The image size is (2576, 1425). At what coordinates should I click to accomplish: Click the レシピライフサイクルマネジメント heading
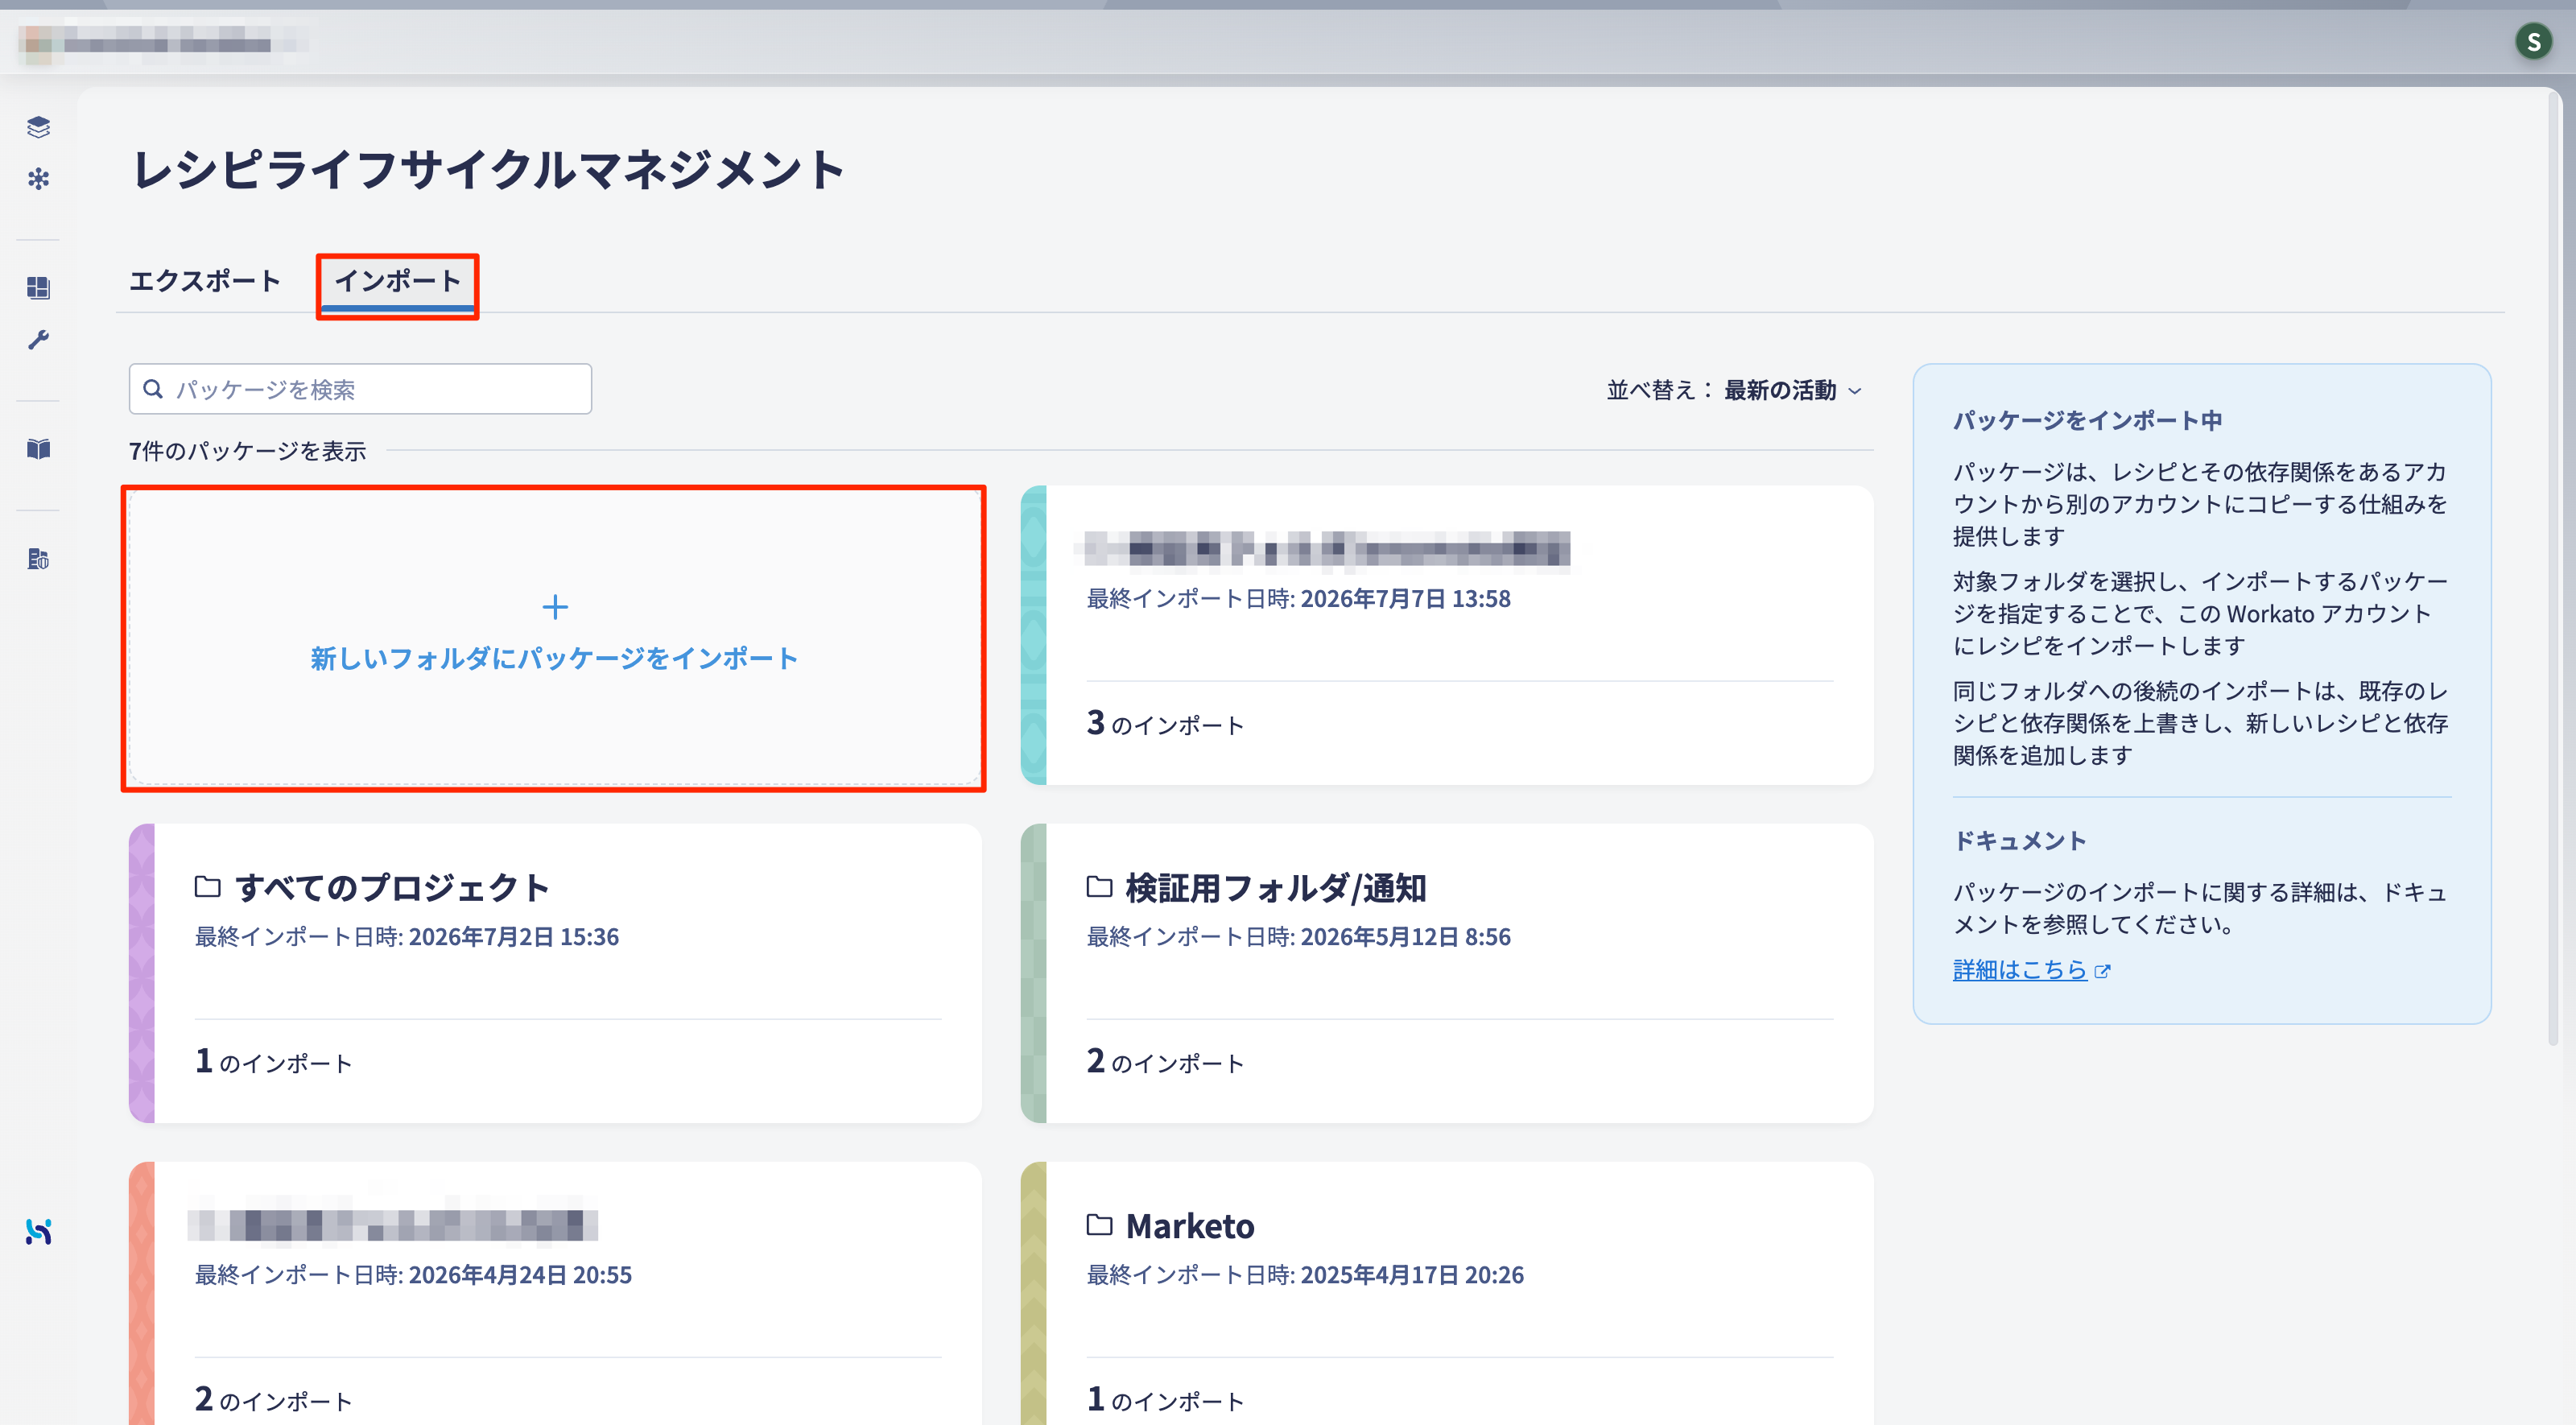[x=489, y=169]
